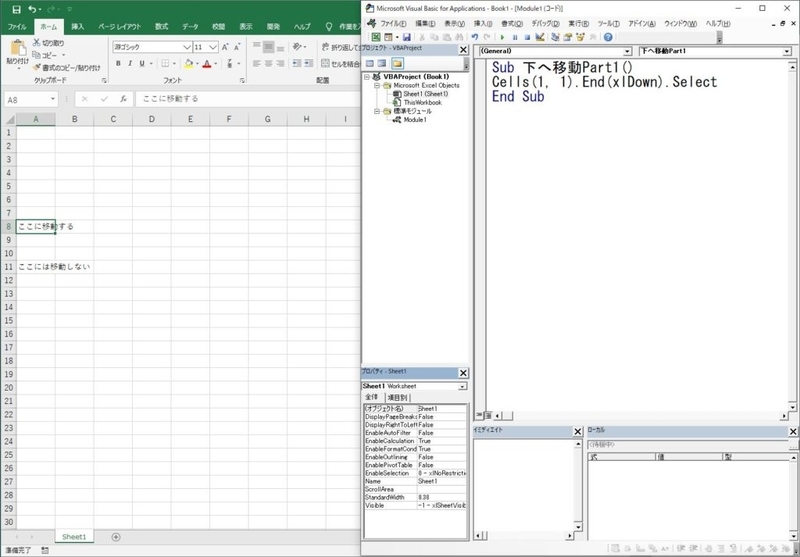Open Properties Window icon in the VBA toolbar
The height and width of the screenshot is (557, 800).
click(567, 37)
